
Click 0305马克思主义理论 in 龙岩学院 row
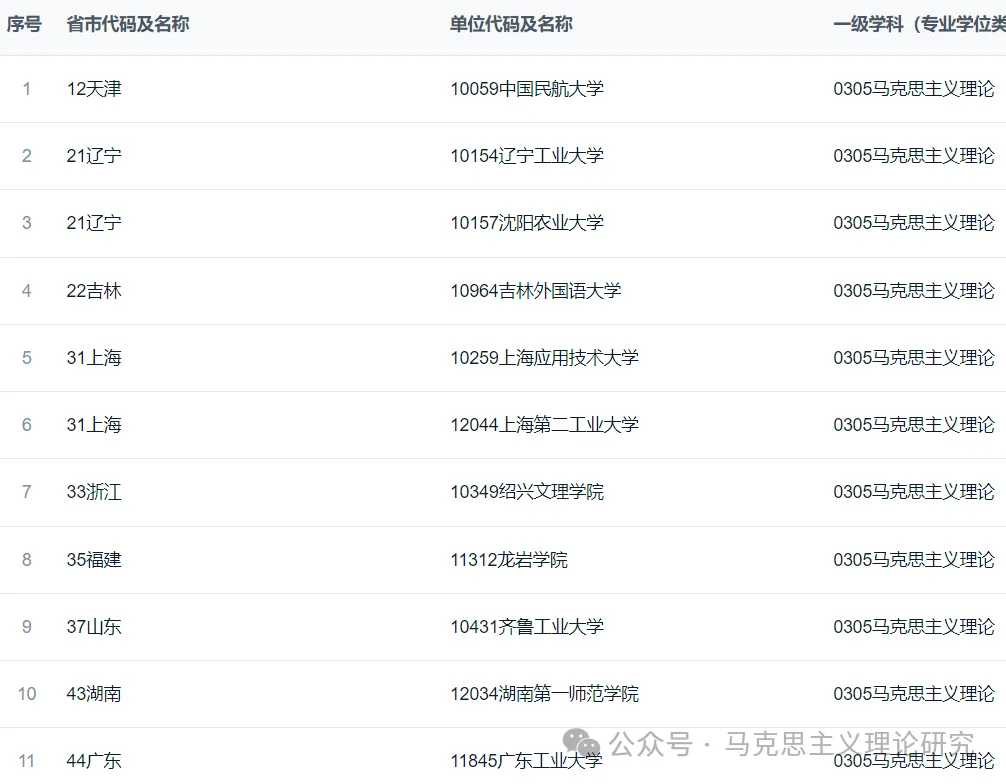[x=914, y=559]
